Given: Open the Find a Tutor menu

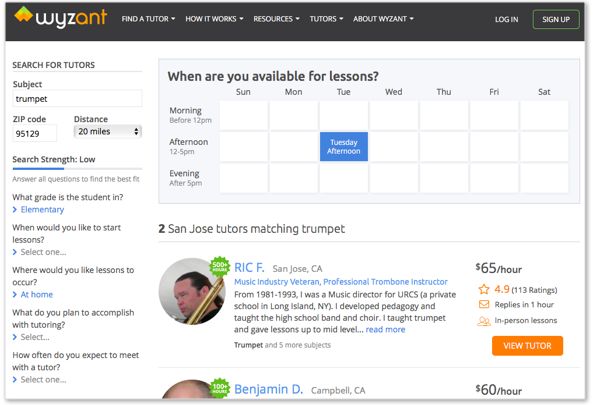Looking at the screenshot, I should click(x=148, y=19).
